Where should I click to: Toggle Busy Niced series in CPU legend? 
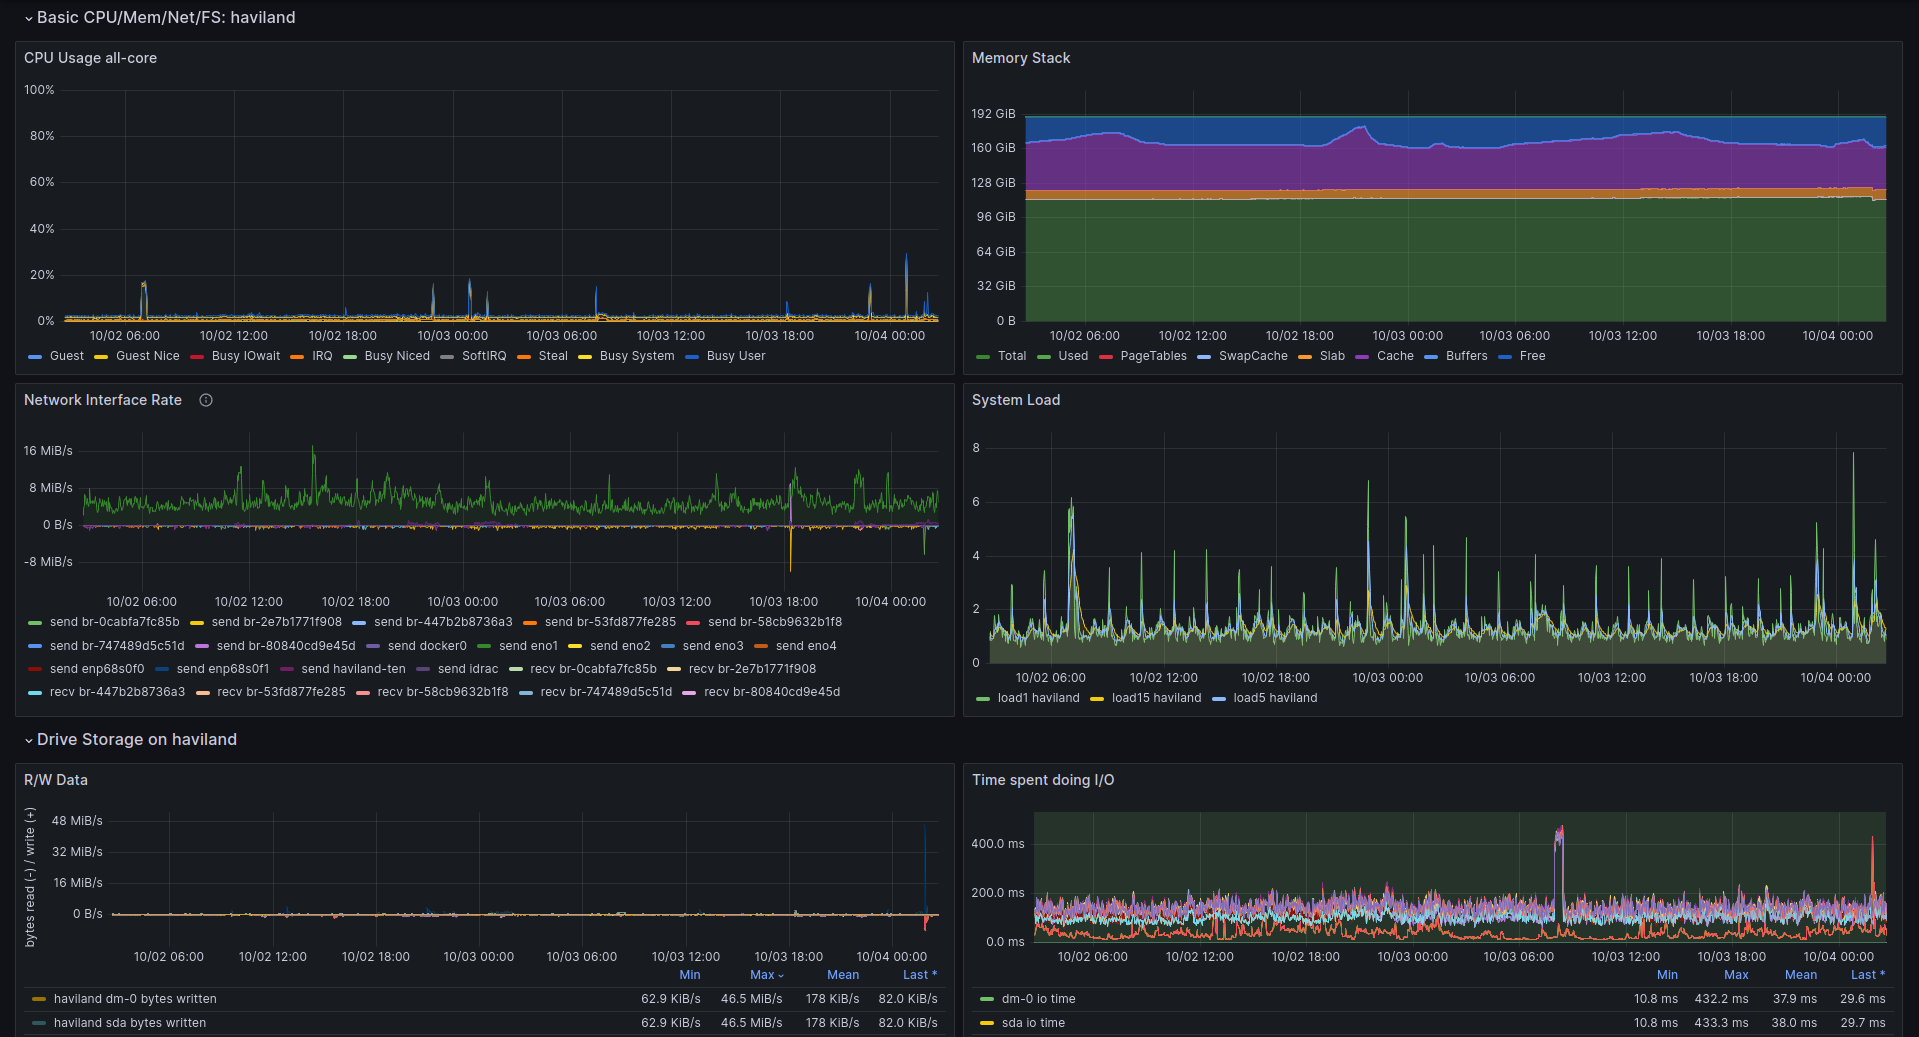point(397,356)
